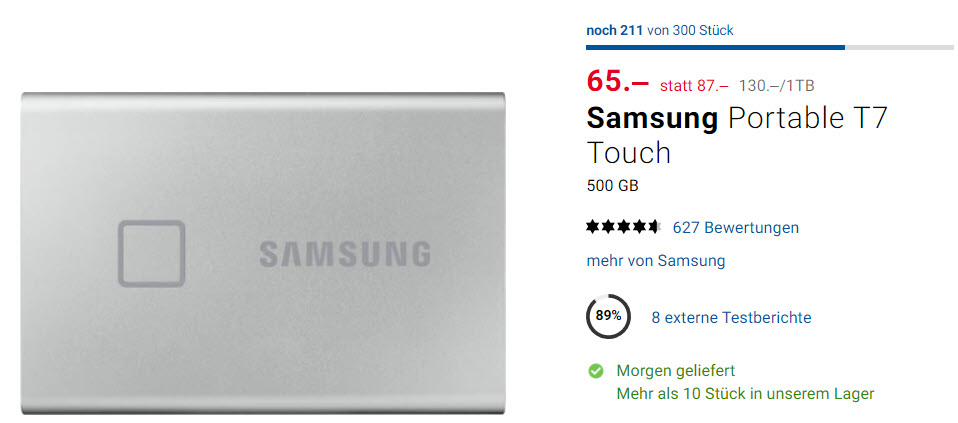The height and width of the screenshot is (423, 958).
Task: Open the 627 Bewertungen reviews link
Action: pyautogui.click(x=736, y=228)
